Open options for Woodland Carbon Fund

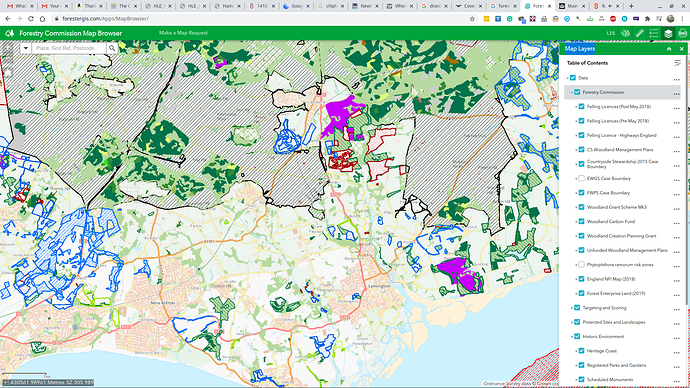[676, 223]
